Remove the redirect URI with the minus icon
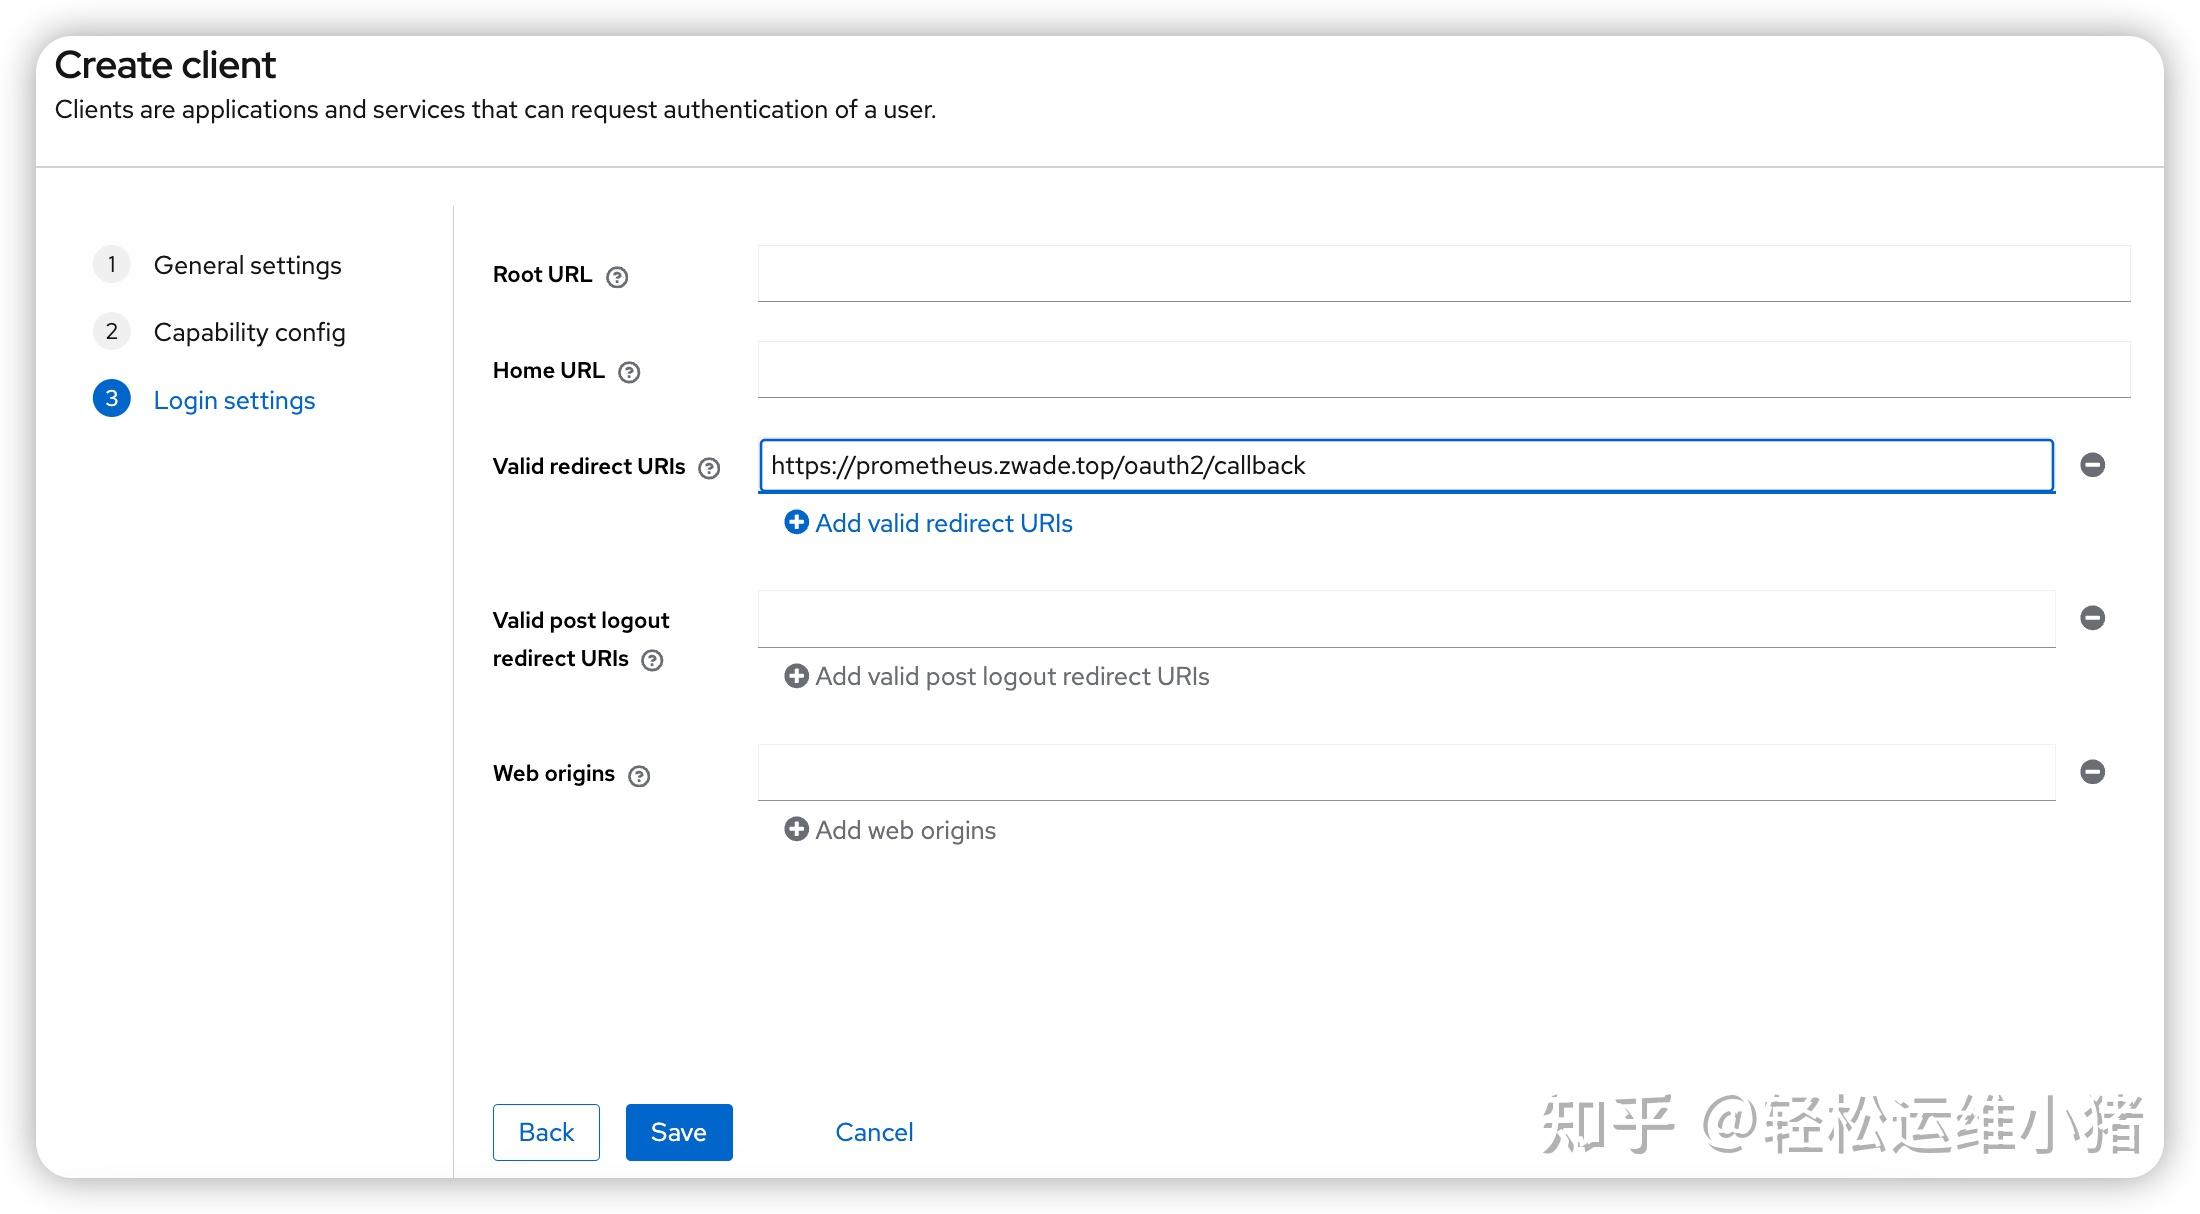Screen dimensions: 2200x1214 2093,466
